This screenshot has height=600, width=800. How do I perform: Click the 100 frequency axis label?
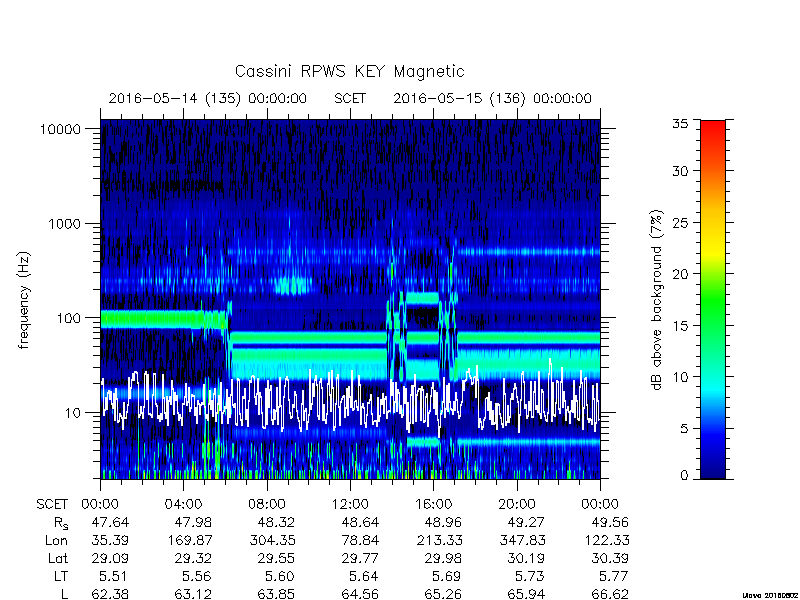pos(69,318)
